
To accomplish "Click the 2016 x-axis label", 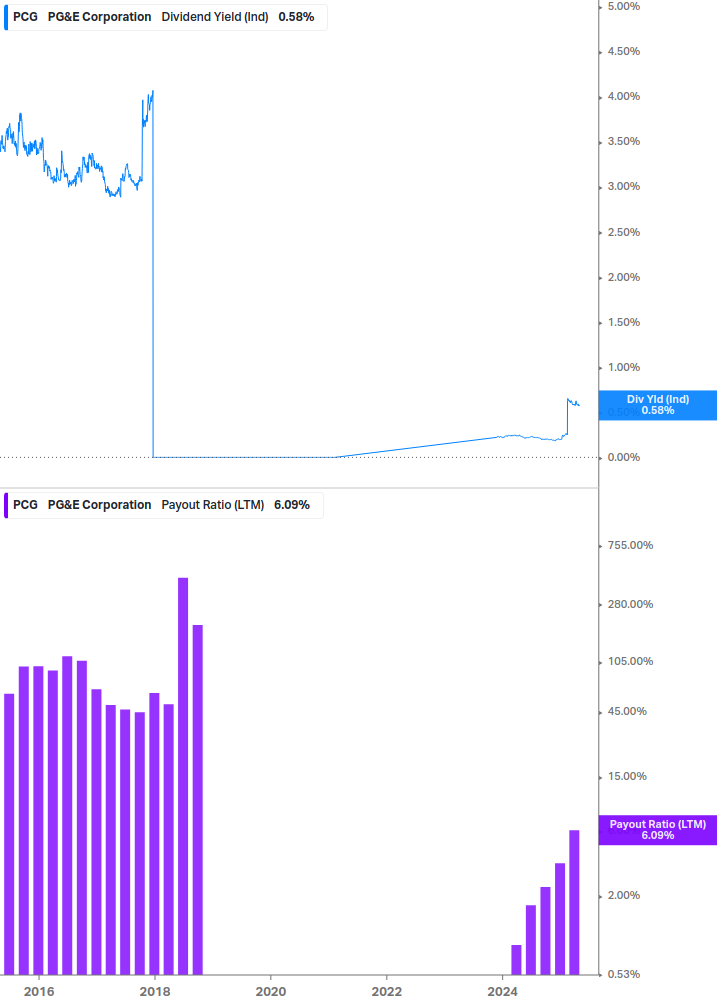I will [39, 992].
